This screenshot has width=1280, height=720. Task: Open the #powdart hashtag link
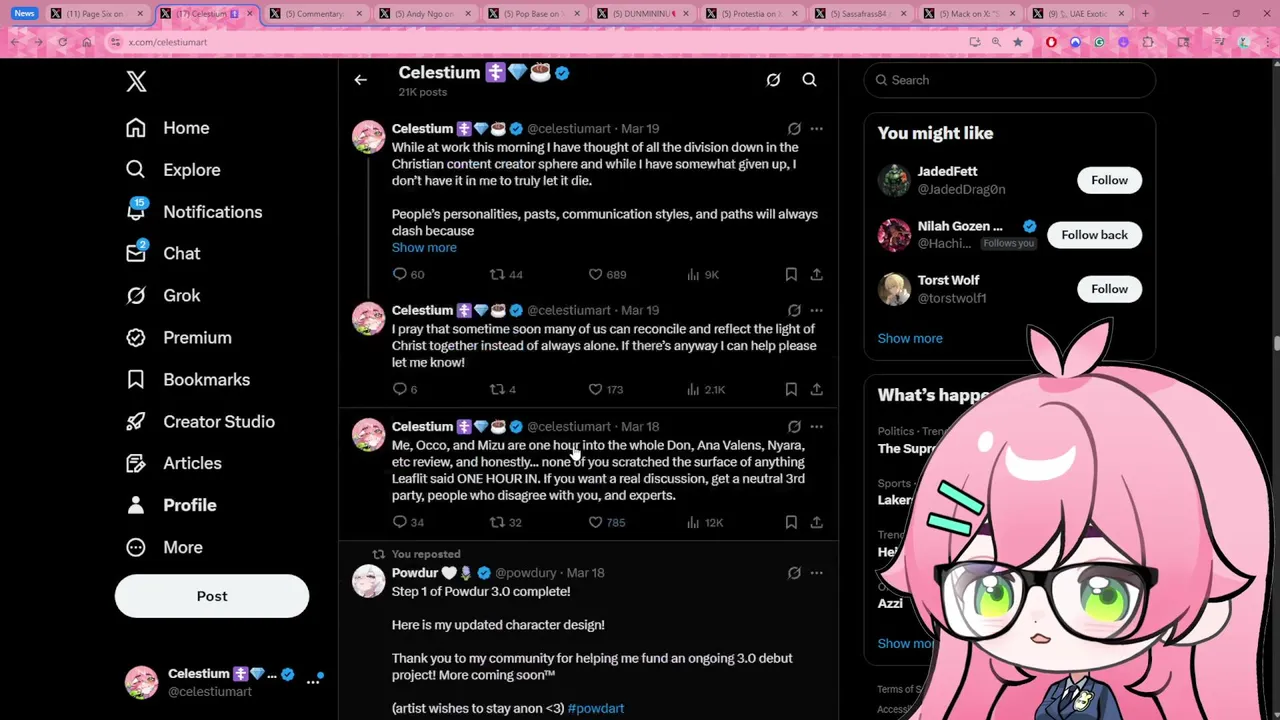click(596, 708)
